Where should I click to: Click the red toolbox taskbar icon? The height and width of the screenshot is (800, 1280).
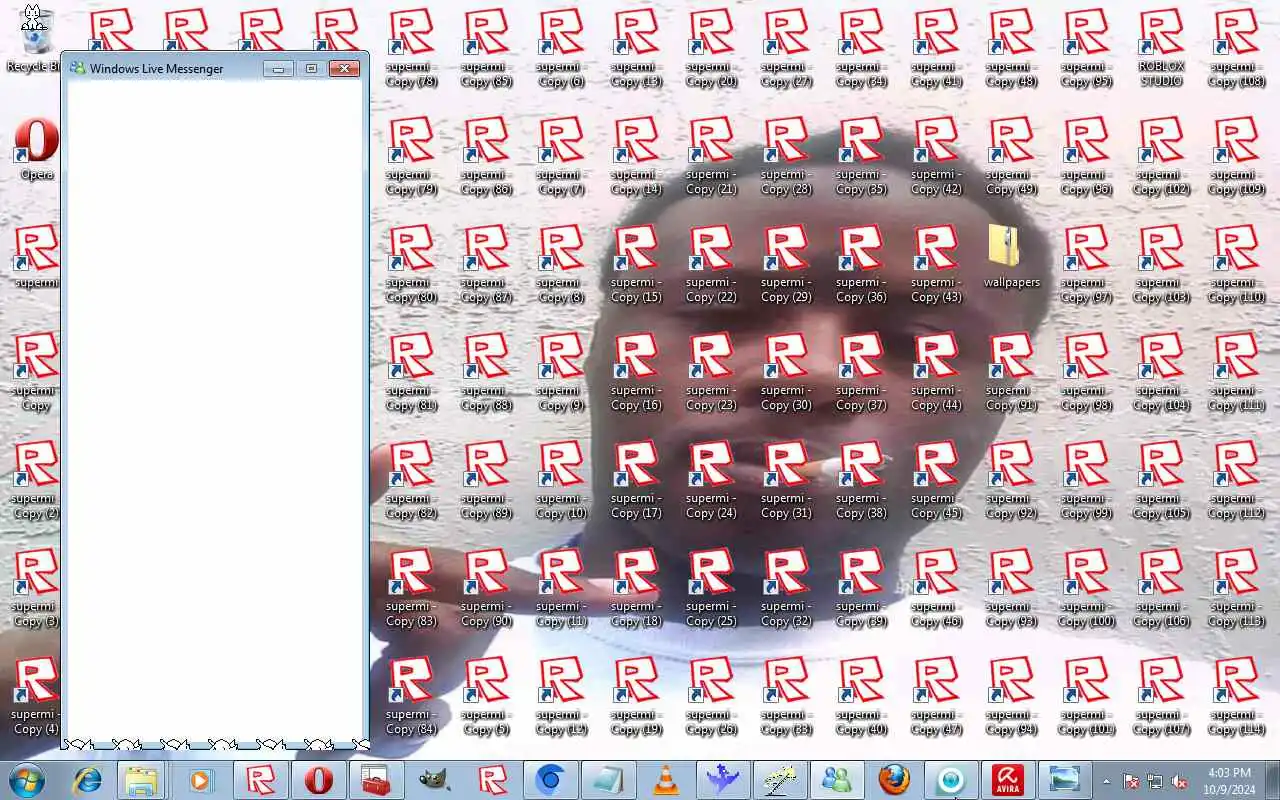tap(376, 780)
